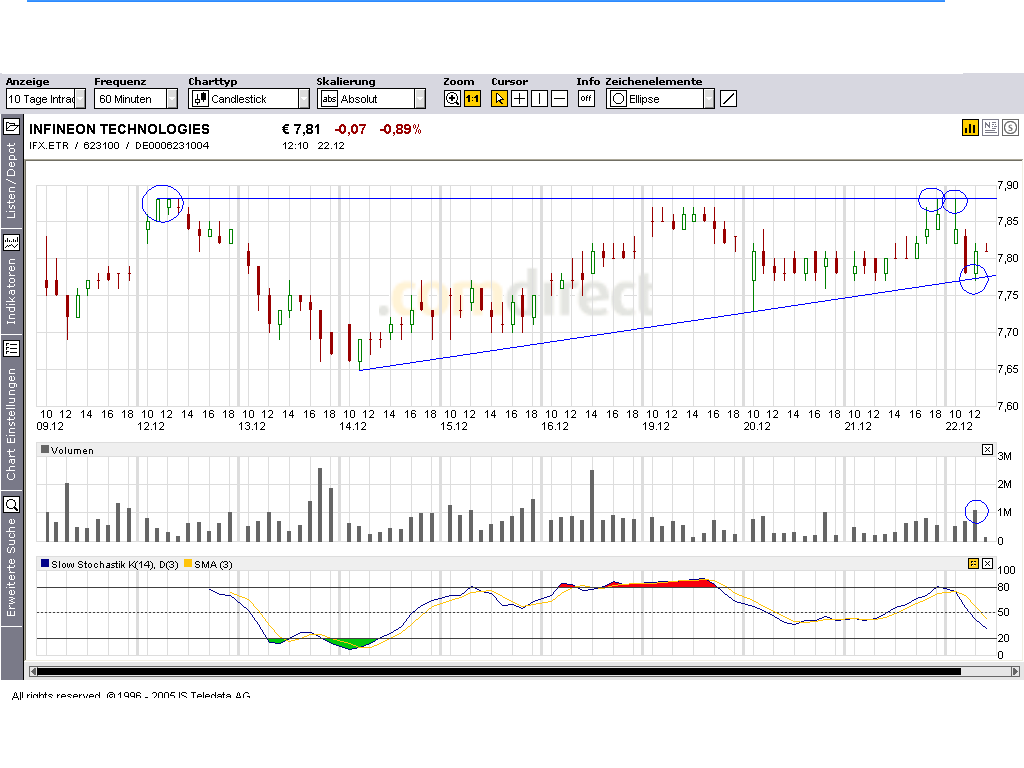Click the zoom-in magnifier icon
The width and height of the screenshot is (1024, 768).
point(452,99)
